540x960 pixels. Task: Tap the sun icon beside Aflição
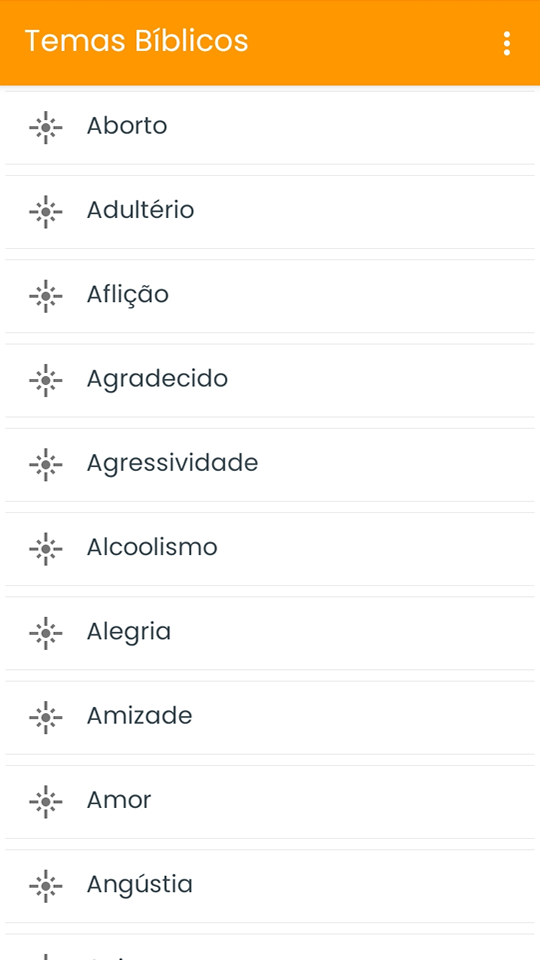[x=45, y=296]
